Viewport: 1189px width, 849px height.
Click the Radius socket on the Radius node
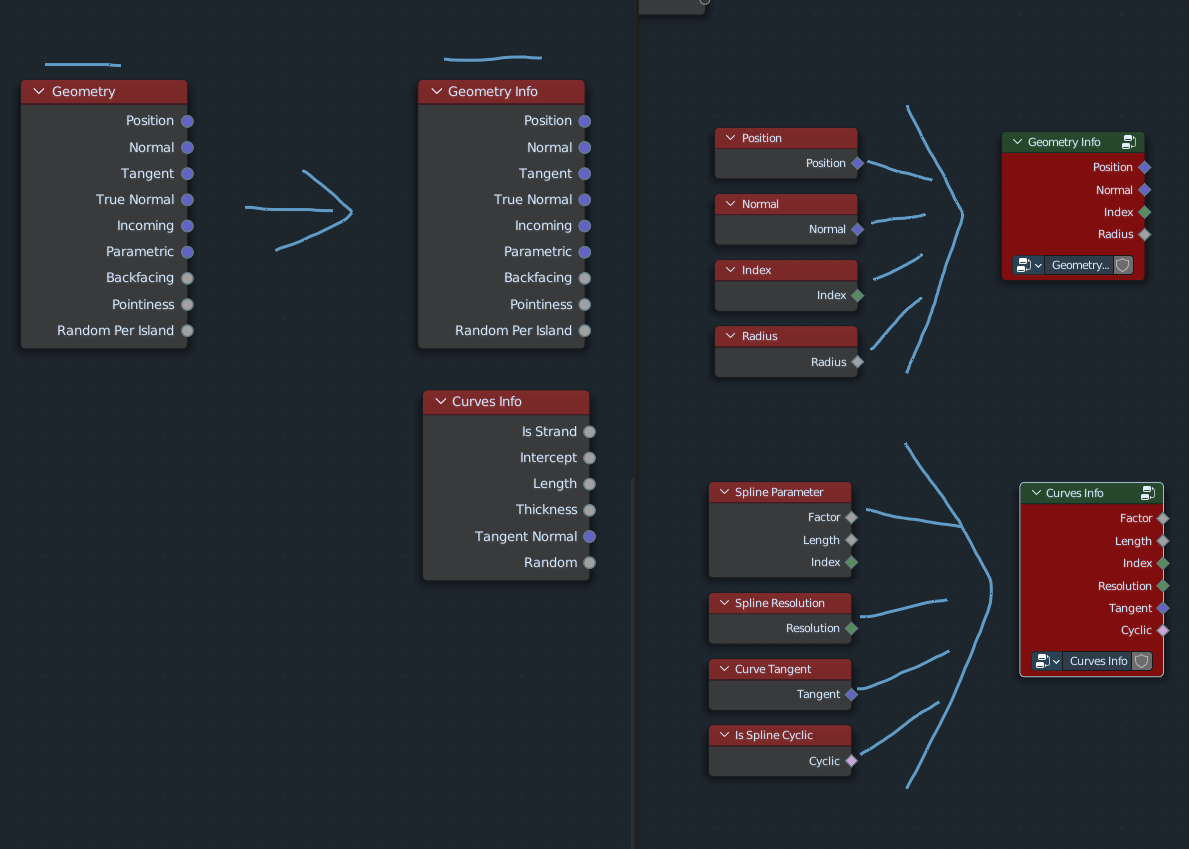point(858,362)
